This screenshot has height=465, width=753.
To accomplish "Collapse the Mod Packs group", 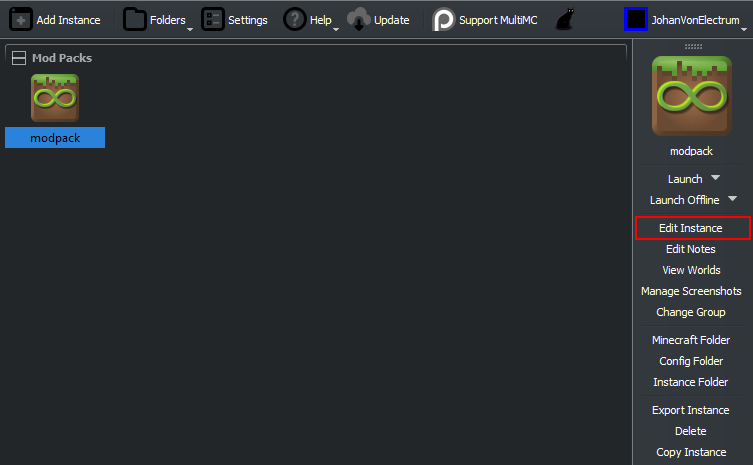I will (x=19, y=58).
